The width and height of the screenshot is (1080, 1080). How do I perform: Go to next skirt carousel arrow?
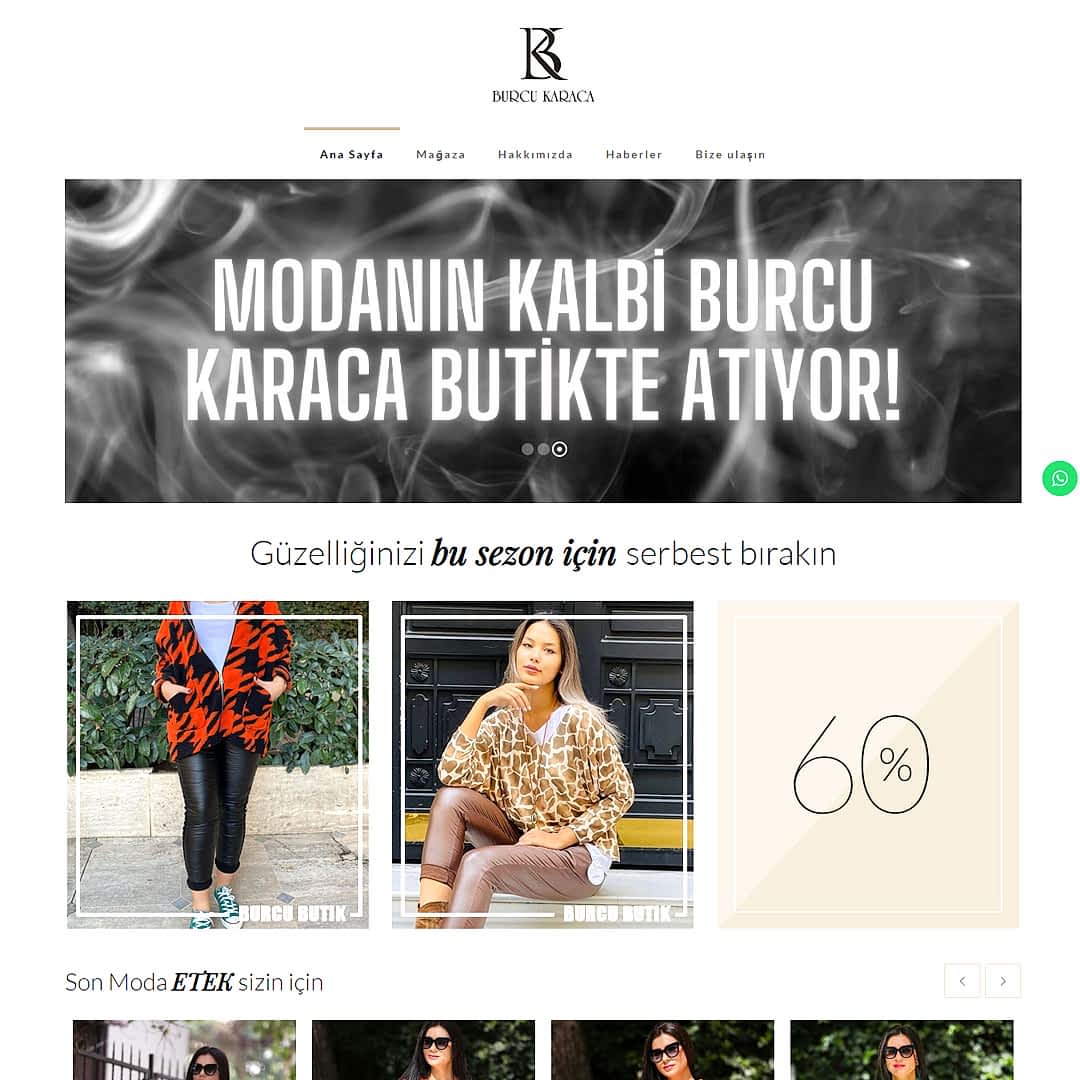tap(1003, 981)
